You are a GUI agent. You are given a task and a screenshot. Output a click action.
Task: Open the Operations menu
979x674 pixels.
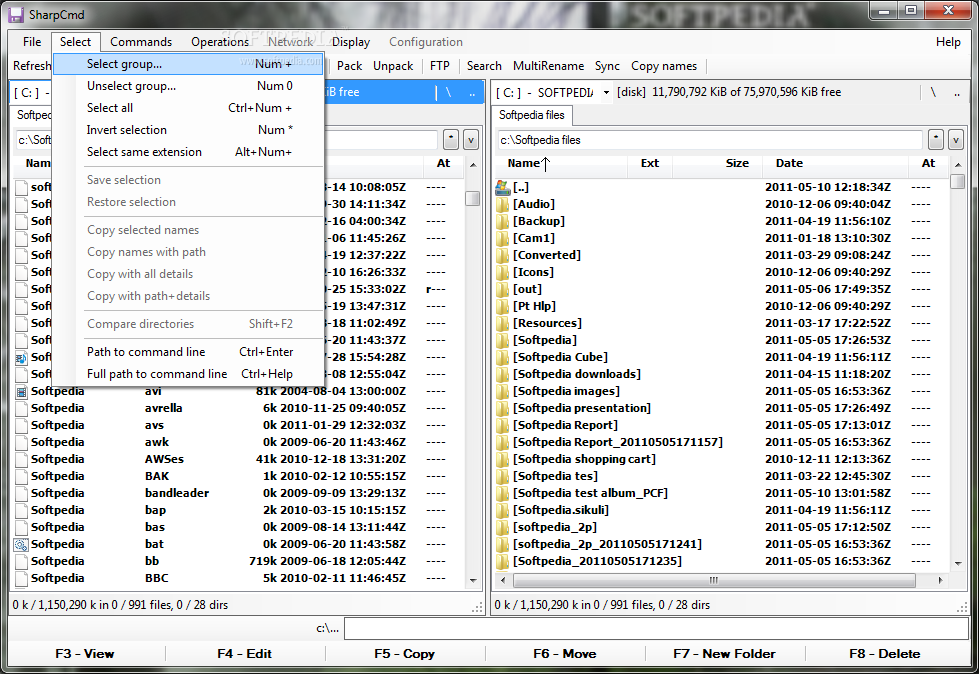coord(220,42)
